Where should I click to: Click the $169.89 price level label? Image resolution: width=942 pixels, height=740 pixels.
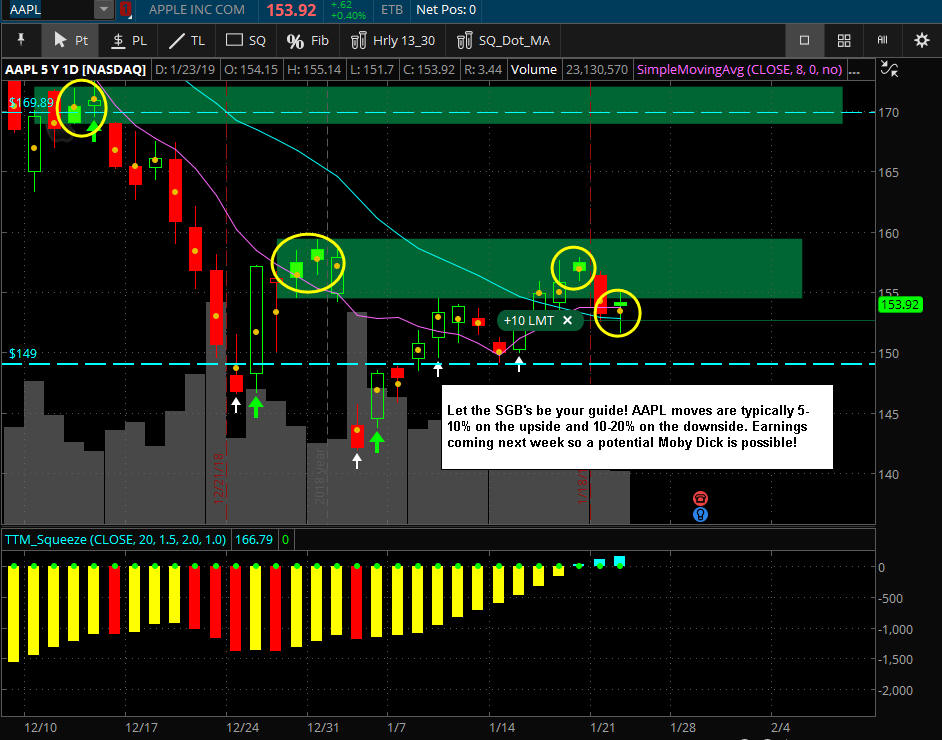pyautogui.click(x=31, y=103)
